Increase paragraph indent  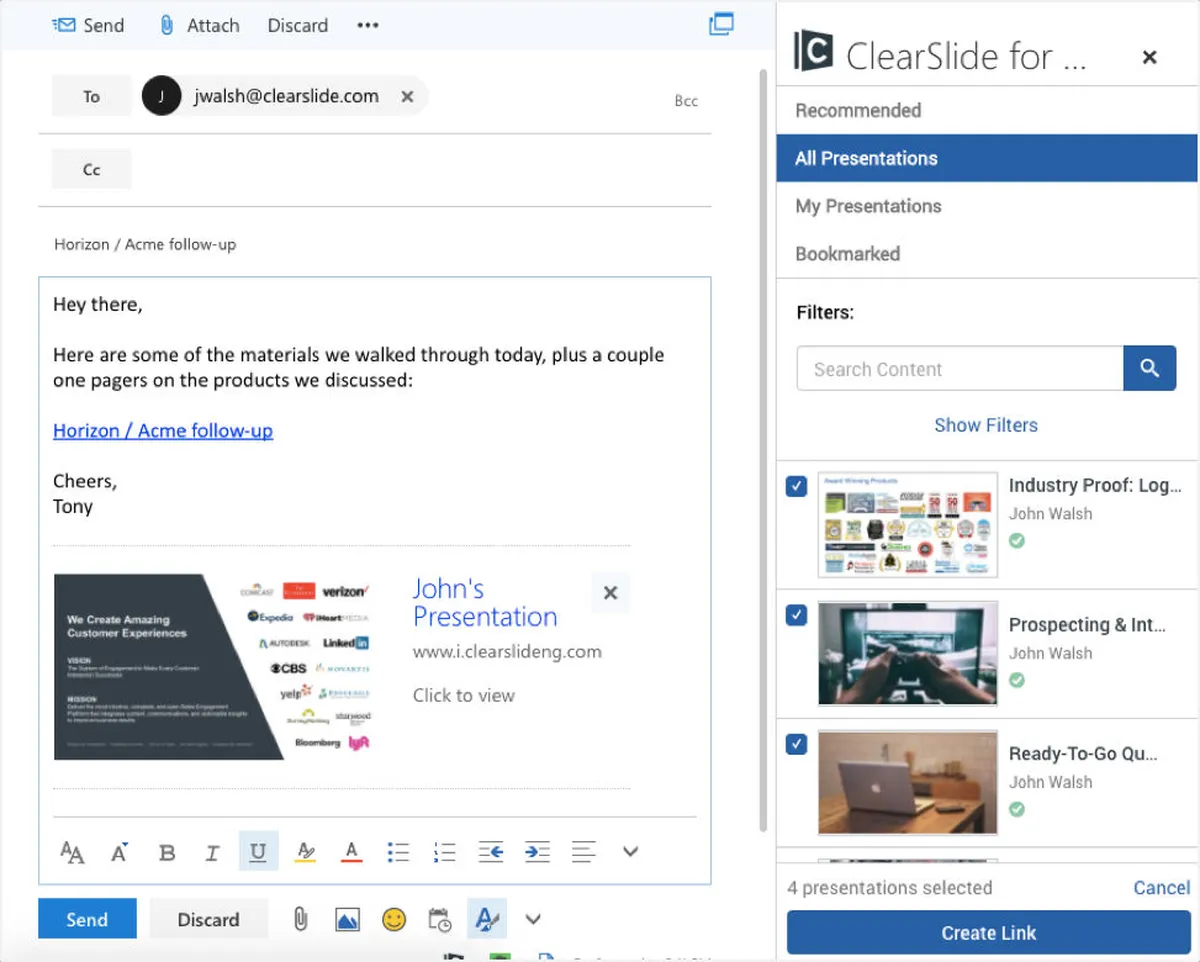click(x=537, y=852)
